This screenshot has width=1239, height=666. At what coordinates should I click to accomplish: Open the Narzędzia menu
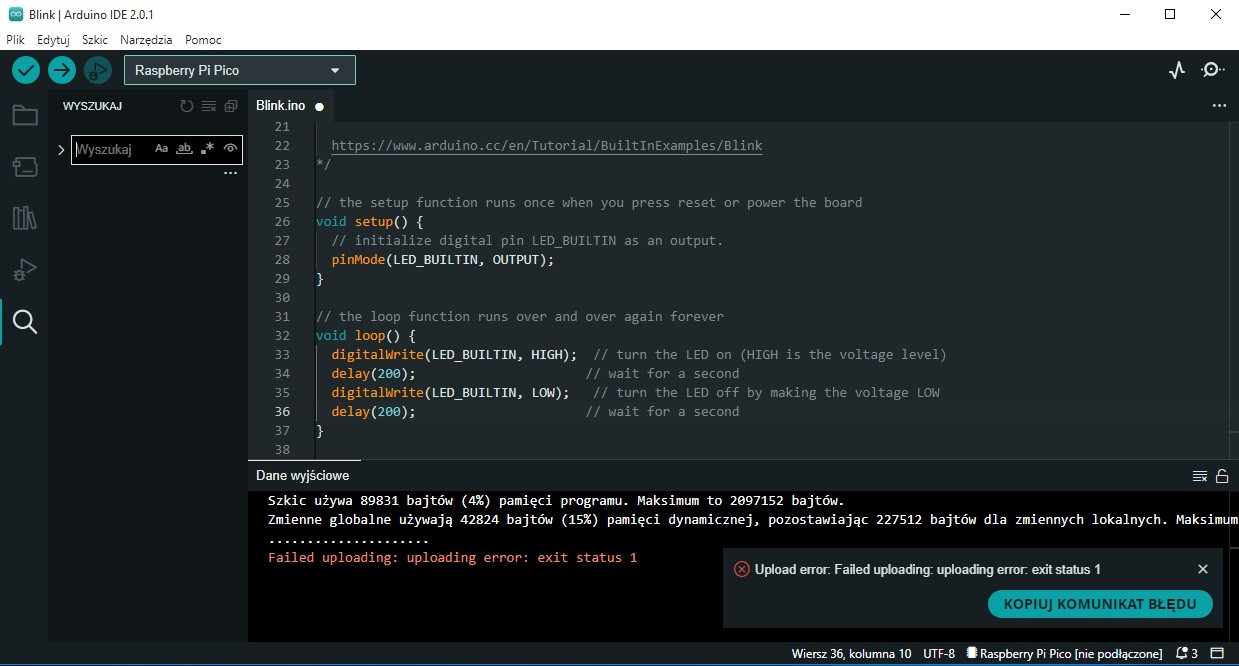point(146,40)
